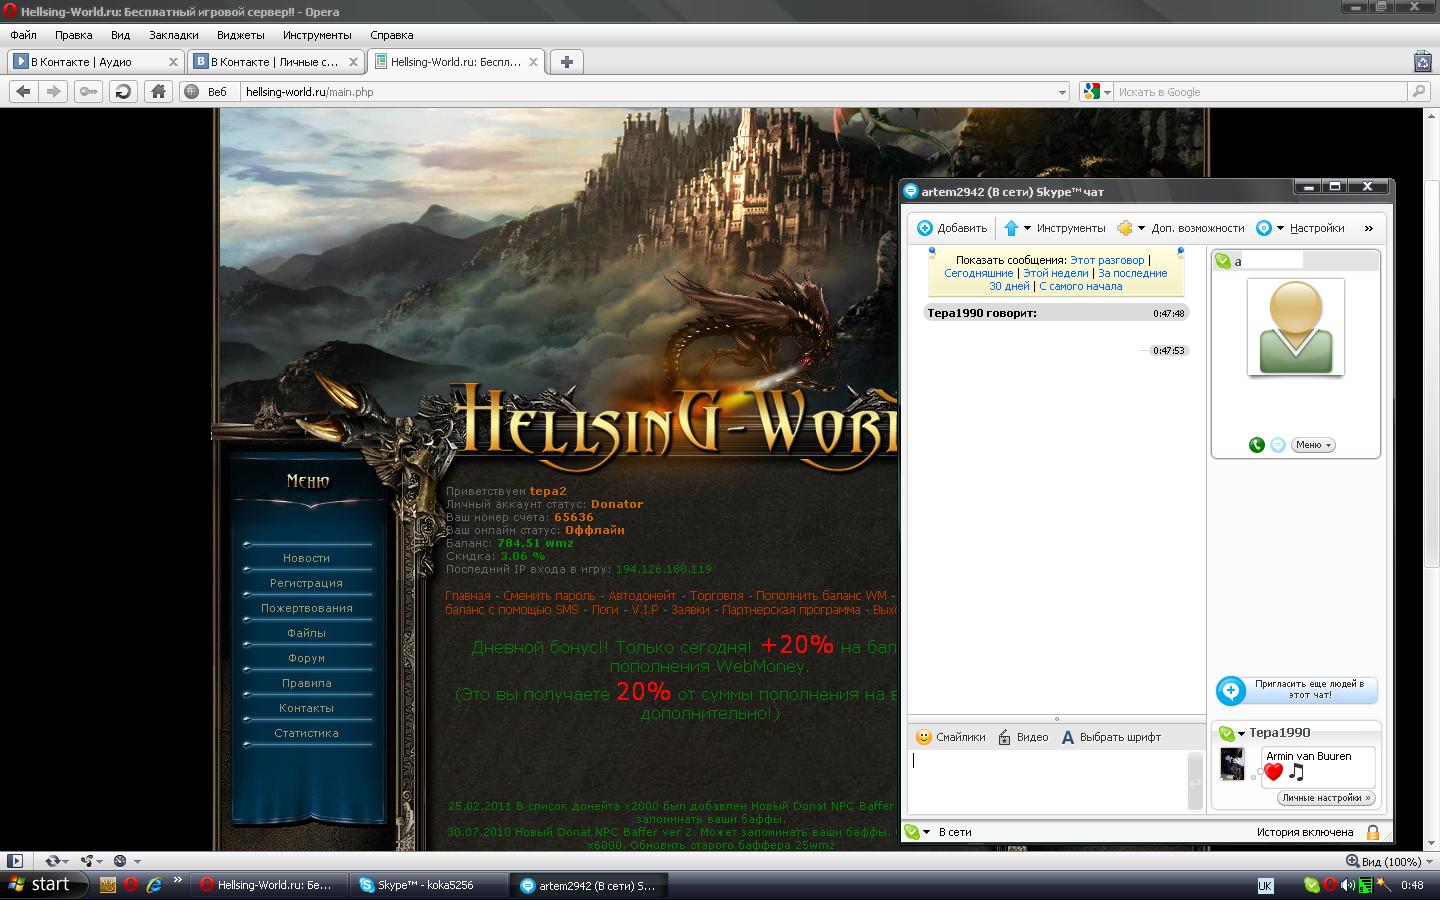Click the Сменить пароль link
Image resolution: width=1440 pixels, height=900 pixels.
coord(549,595)
